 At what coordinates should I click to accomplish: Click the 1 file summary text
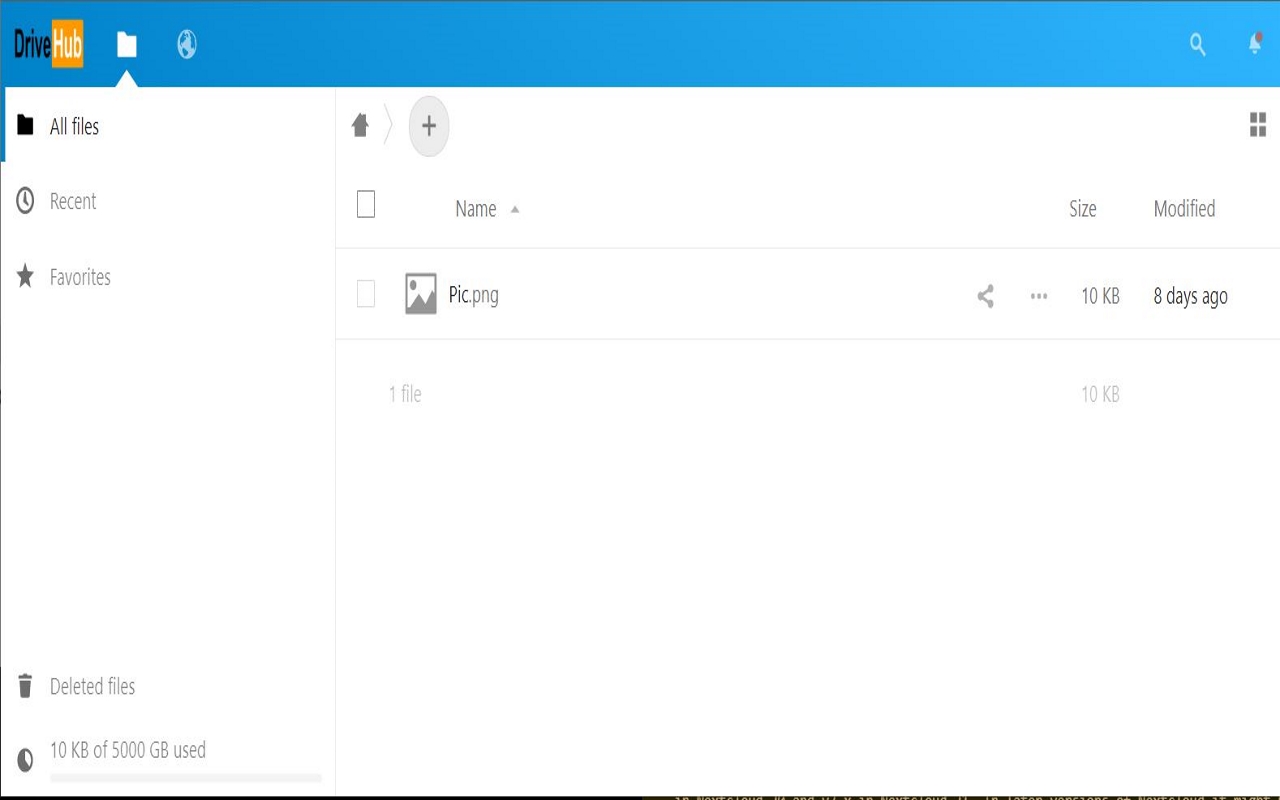[x=405, y=394]
